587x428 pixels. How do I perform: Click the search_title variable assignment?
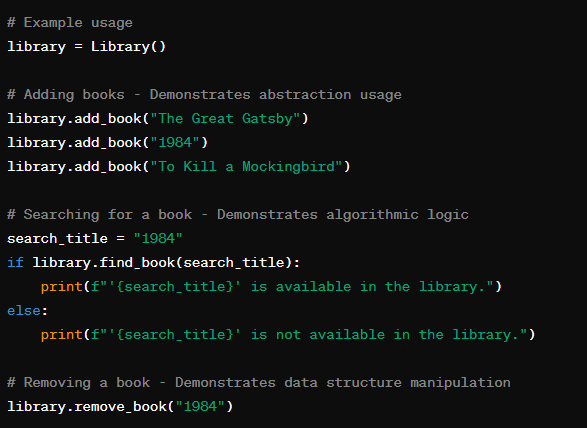pyautogui.click(x=95, y=239)
